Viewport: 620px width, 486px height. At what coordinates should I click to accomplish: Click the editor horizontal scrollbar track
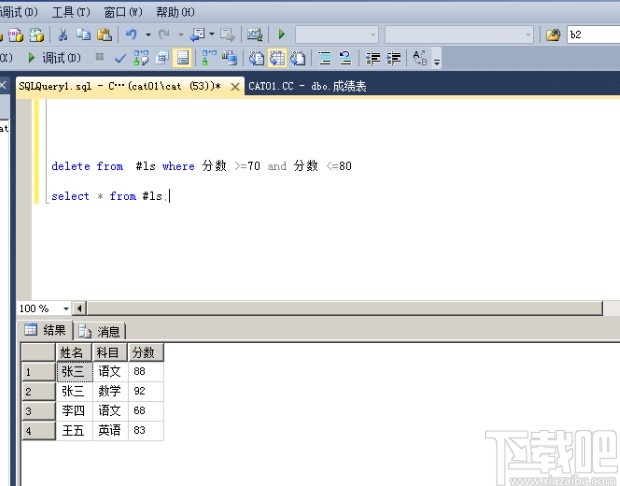[x=344, y=308]
